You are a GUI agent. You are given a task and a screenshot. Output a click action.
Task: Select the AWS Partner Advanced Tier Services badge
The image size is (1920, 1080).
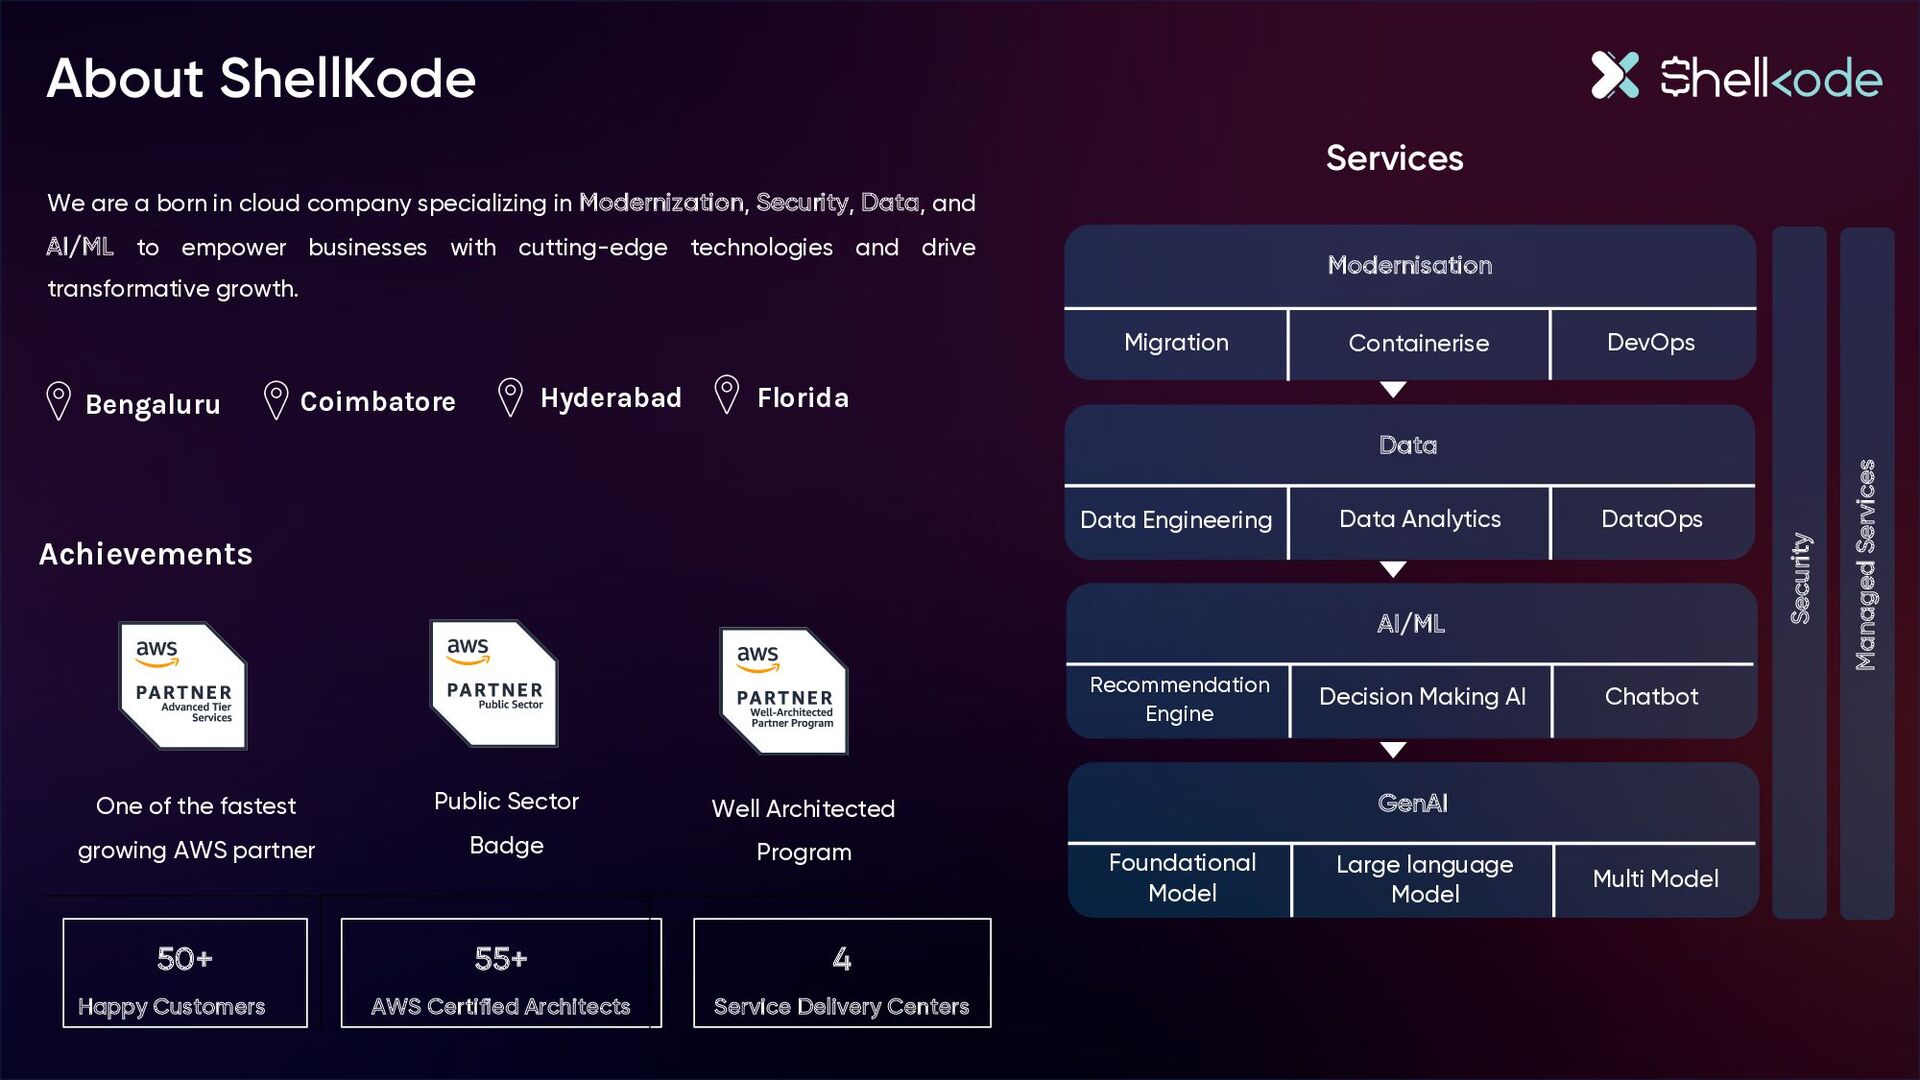(x=183, y=686)
